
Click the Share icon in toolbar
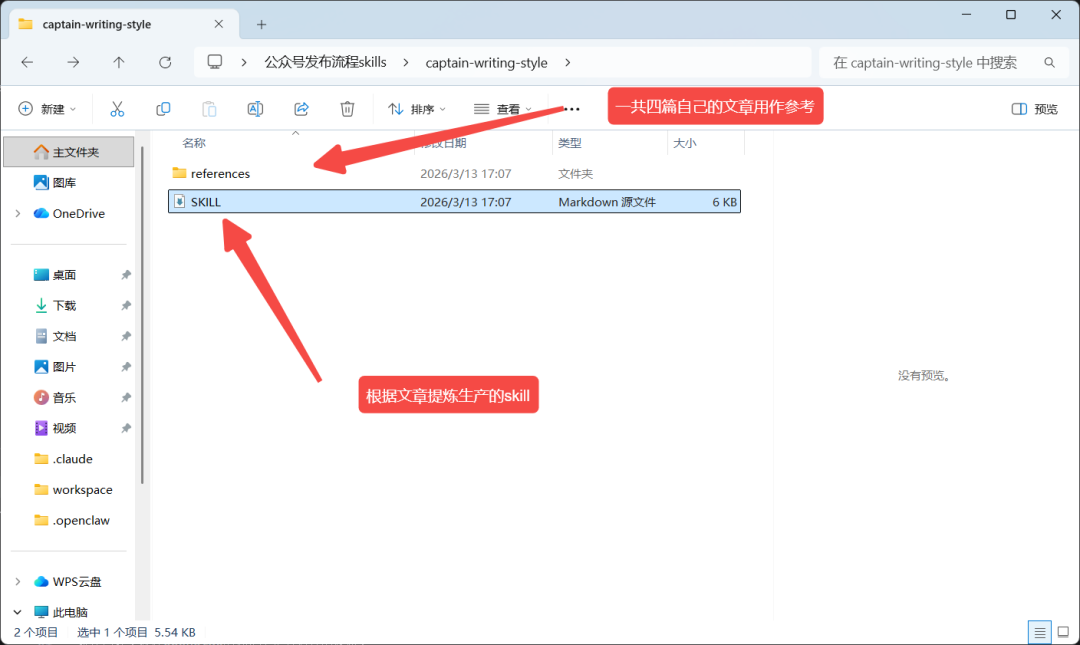301,109
